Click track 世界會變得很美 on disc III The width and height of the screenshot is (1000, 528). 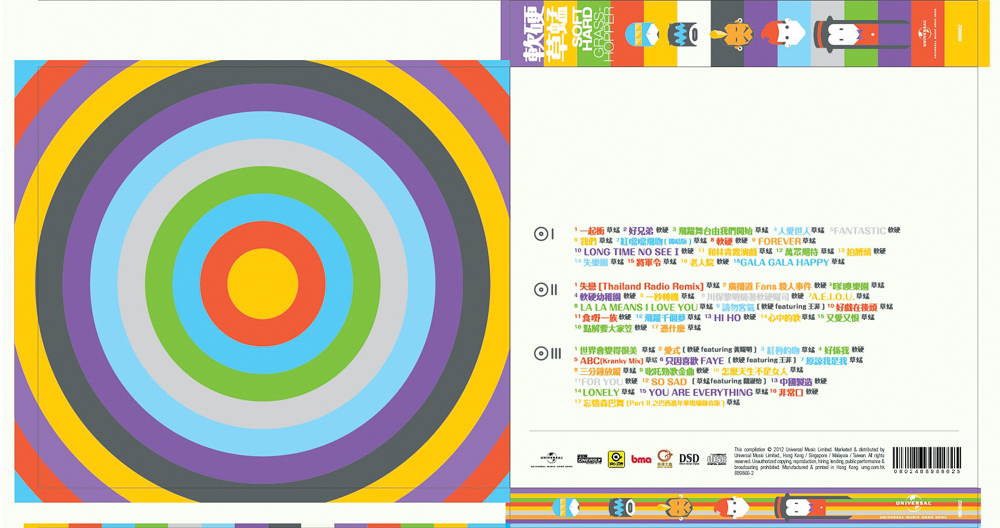608,351
